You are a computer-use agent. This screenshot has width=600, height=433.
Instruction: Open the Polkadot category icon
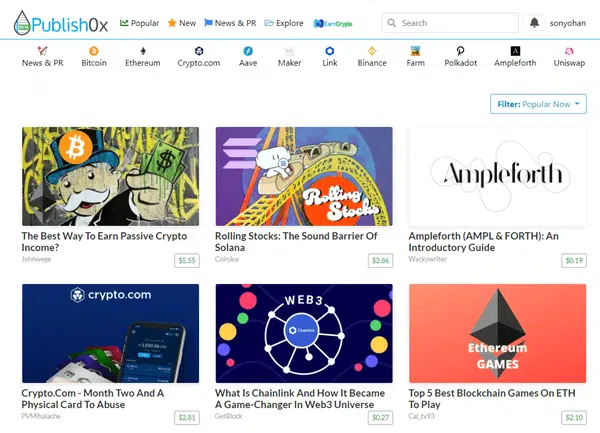click(x=460, y=51)
